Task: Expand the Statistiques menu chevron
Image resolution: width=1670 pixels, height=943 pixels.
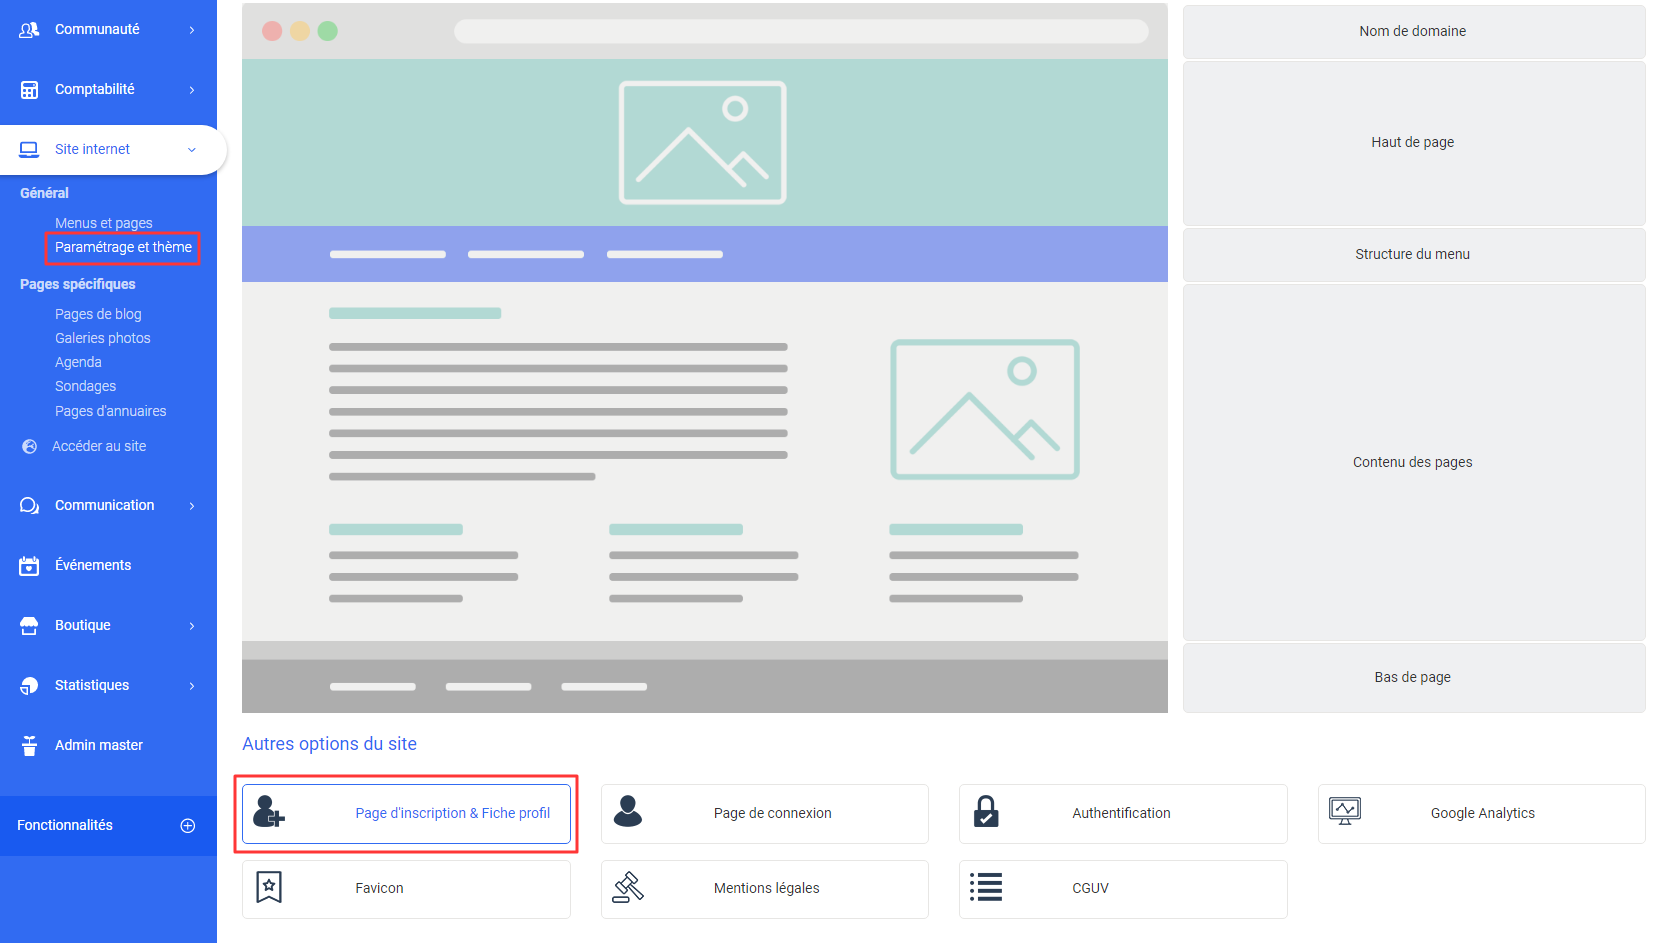Action: (192, 686)
